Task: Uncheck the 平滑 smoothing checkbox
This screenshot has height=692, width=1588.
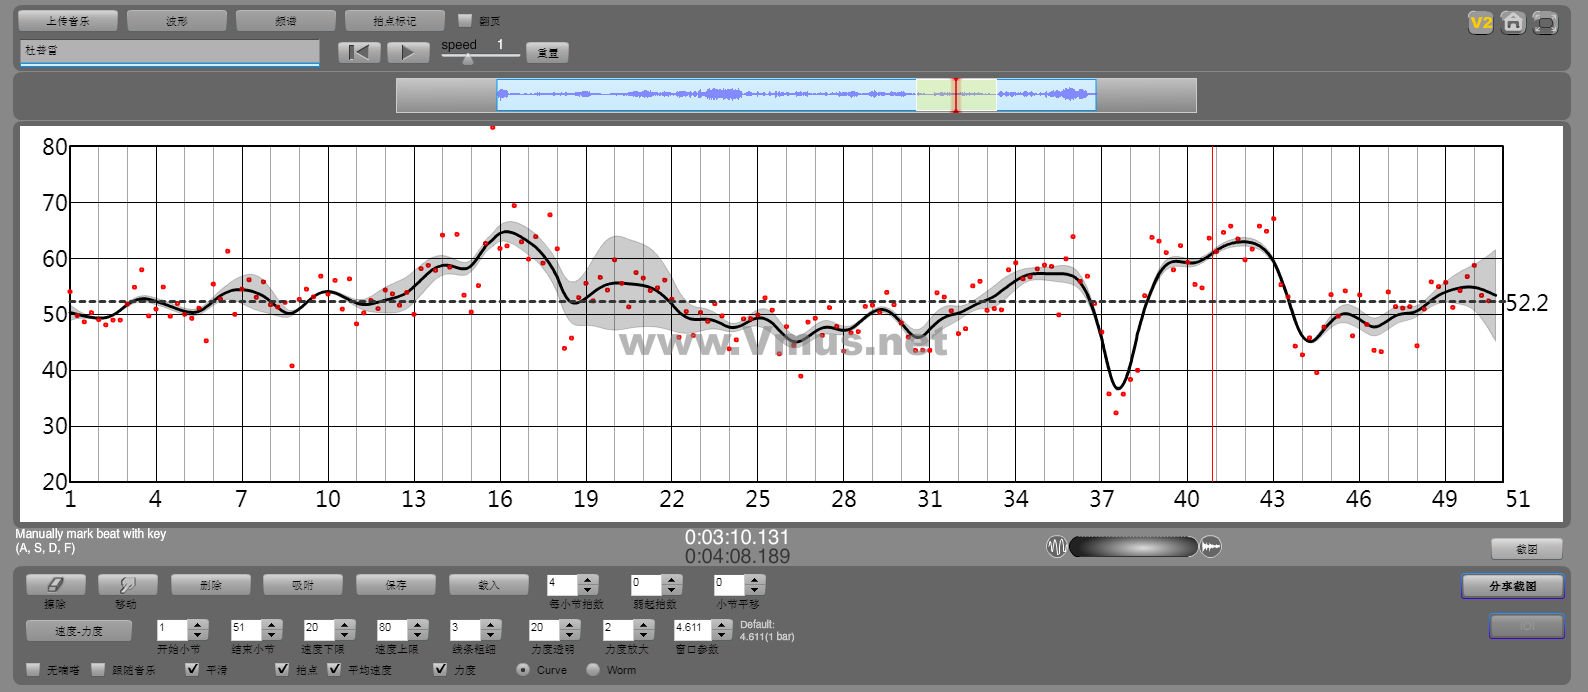Action: click(x=193, y=669)
